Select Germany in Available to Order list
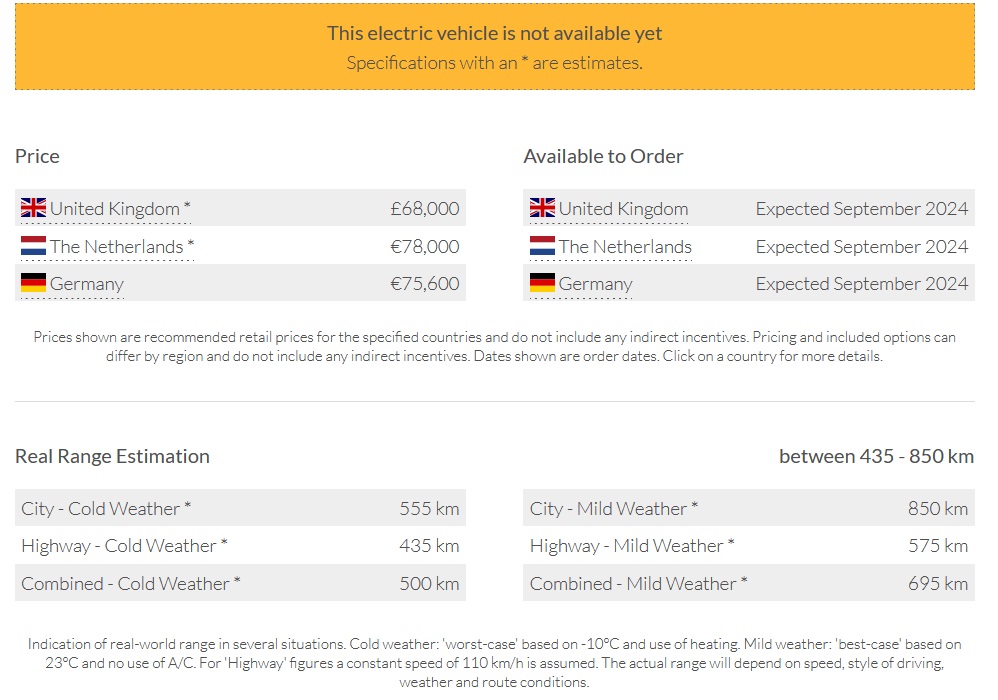The height and width of the screenshot is (700, 998). (x=595, y=284)
